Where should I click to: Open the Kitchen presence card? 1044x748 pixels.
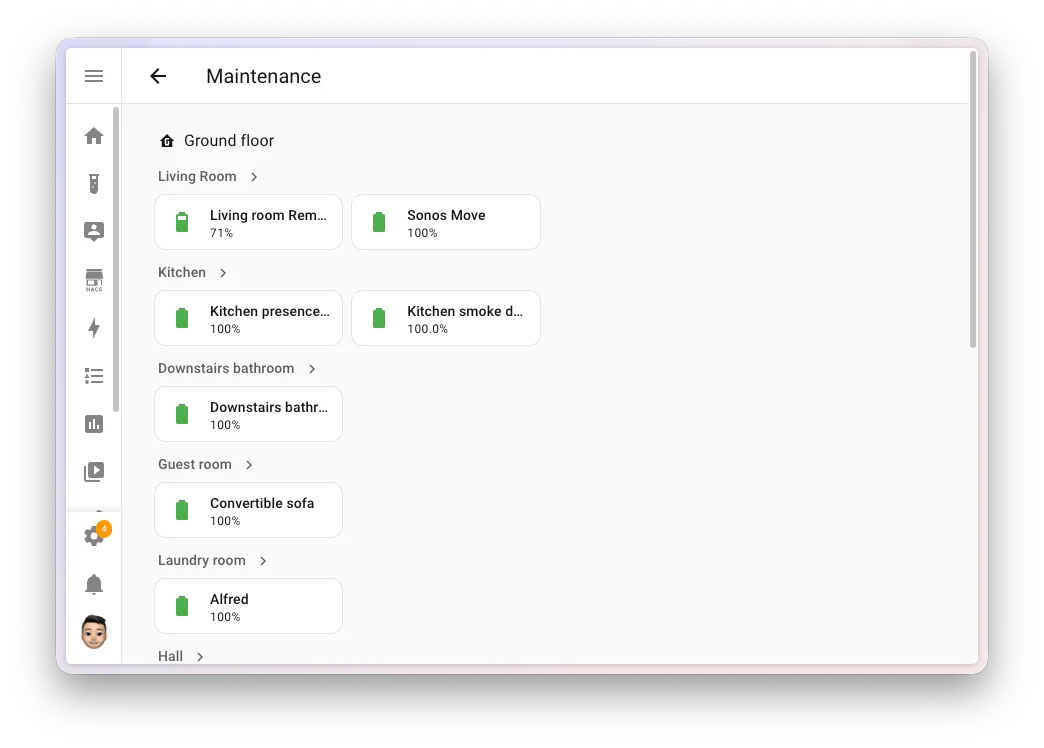click(248, 318)
